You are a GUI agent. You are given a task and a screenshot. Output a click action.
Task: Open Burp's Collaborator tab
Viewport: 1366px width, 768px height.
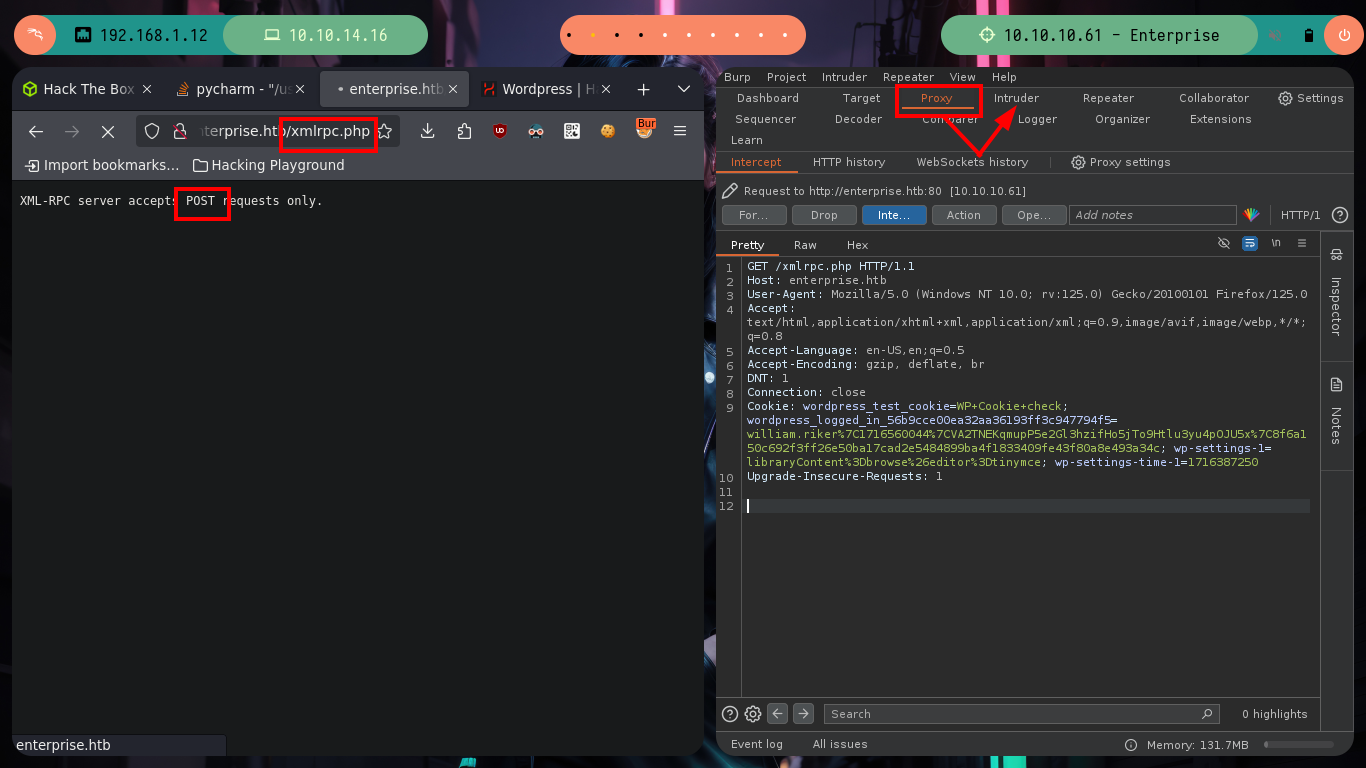click(x=1214, y=98)
